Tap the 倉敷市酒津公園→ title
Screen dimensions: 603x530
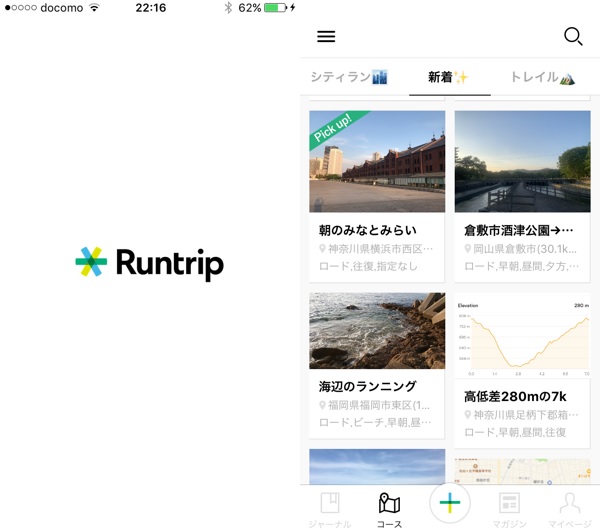tap(518, 230)
